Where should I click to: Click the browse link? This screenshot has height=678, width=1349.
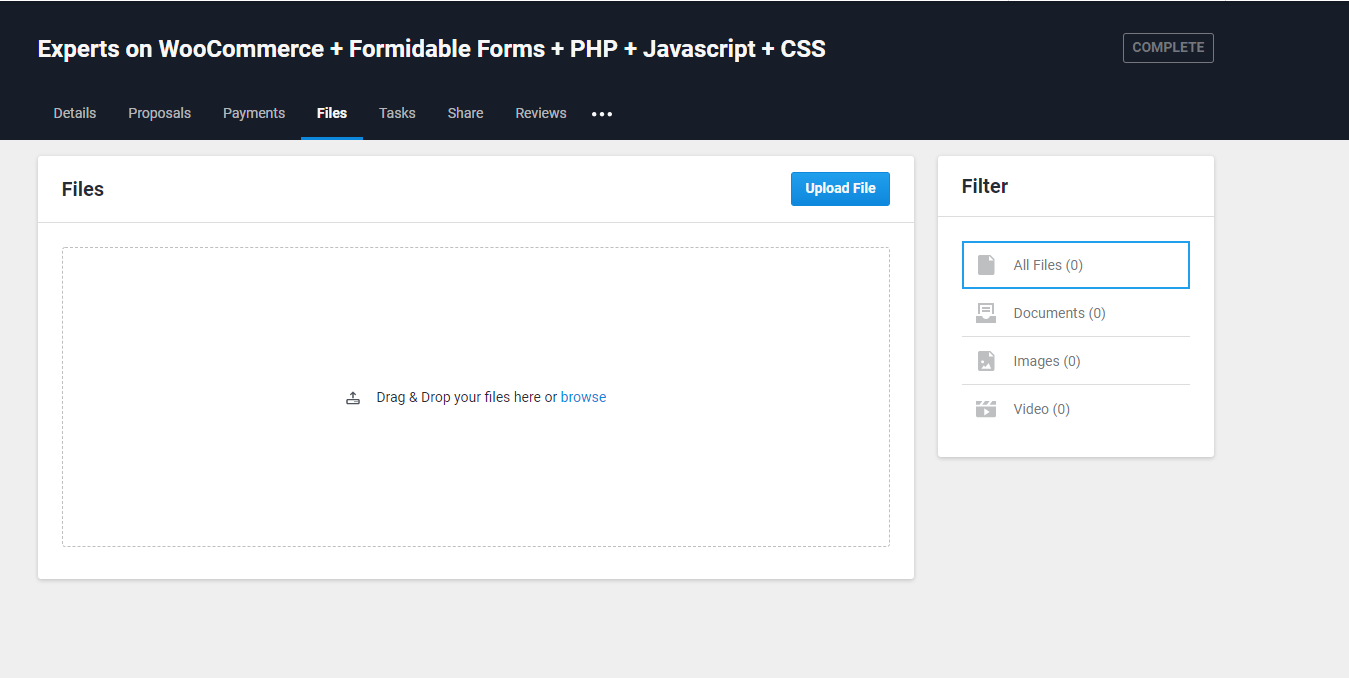583,397
